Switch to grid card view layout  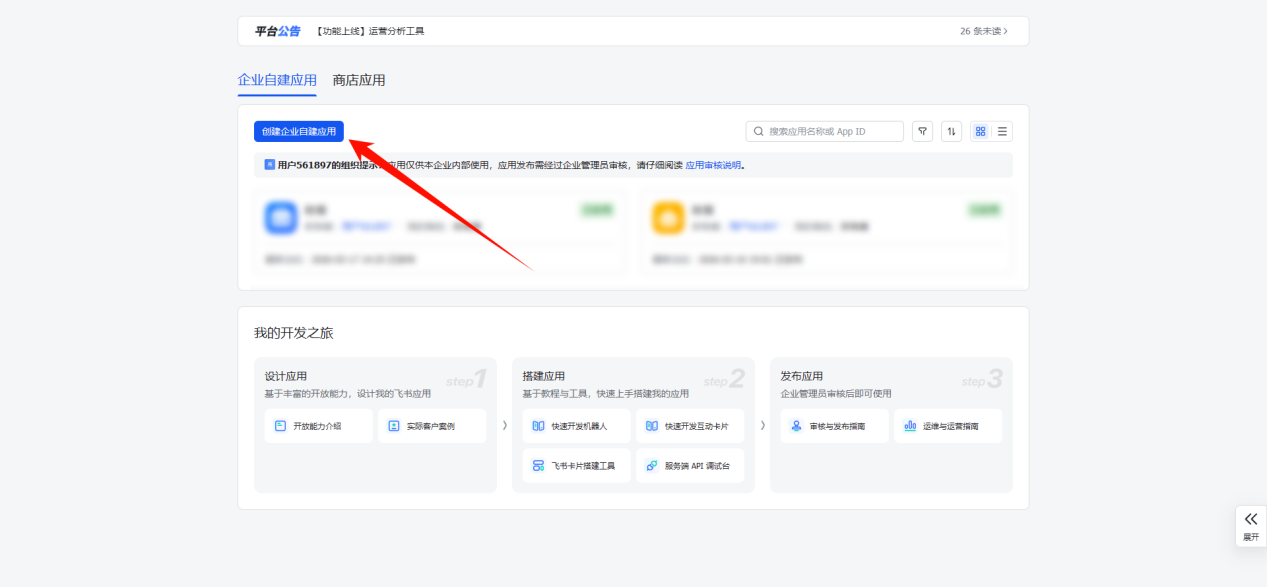(983, 131)
